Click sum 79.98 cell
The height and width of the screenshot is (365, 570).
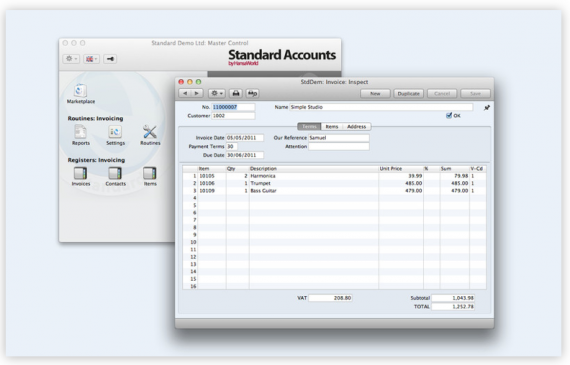point(455,176)
